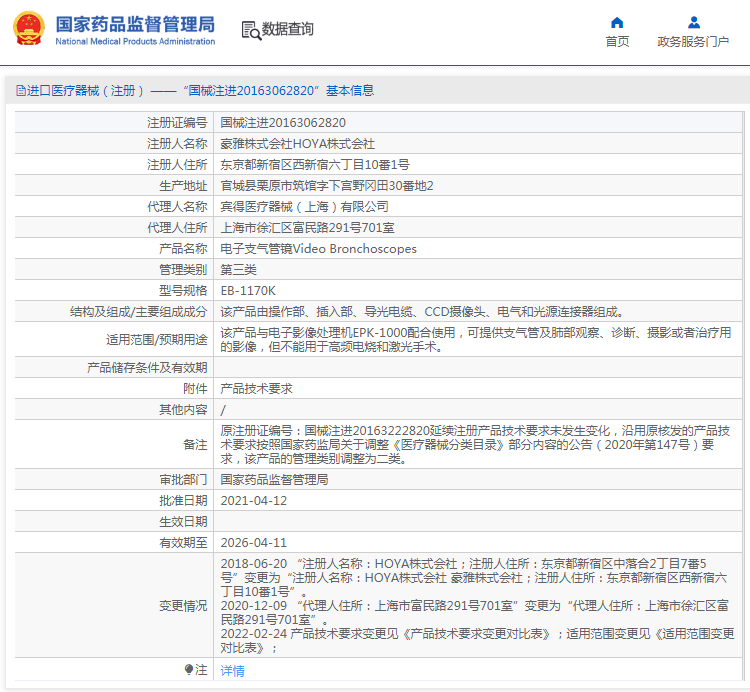Select 审批部门 value 国家药品监督管理局
This screenshot has height=692, width=750.
274,480
